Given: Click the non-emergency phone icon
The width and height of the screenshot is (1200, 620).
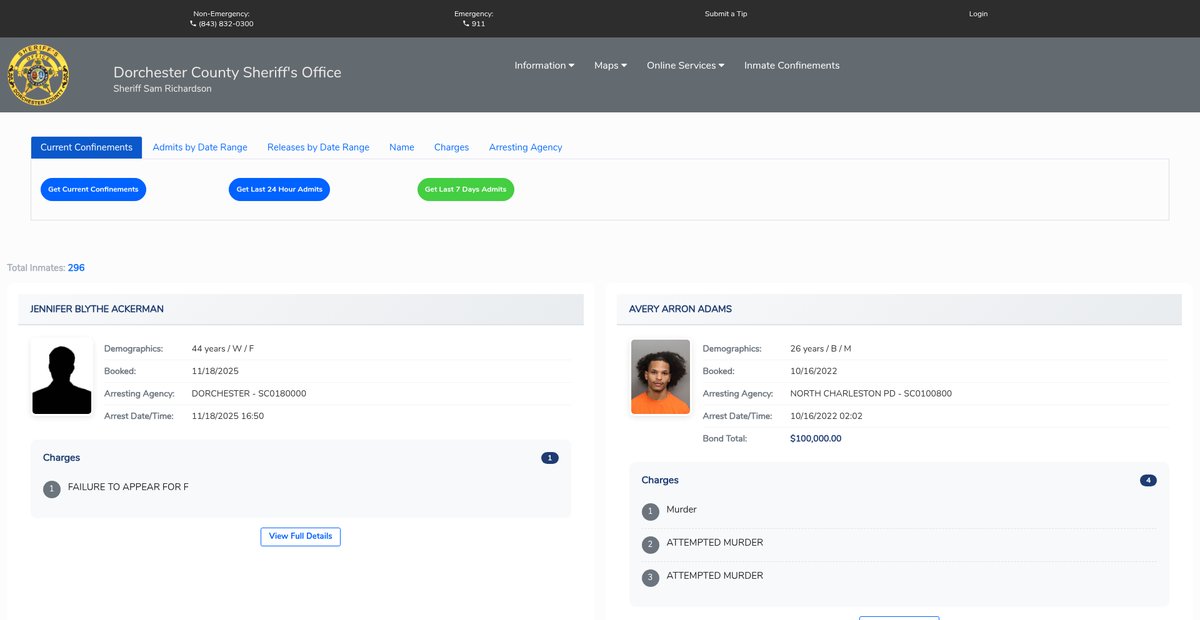Looking at the screenshot, I should (193, 24).
